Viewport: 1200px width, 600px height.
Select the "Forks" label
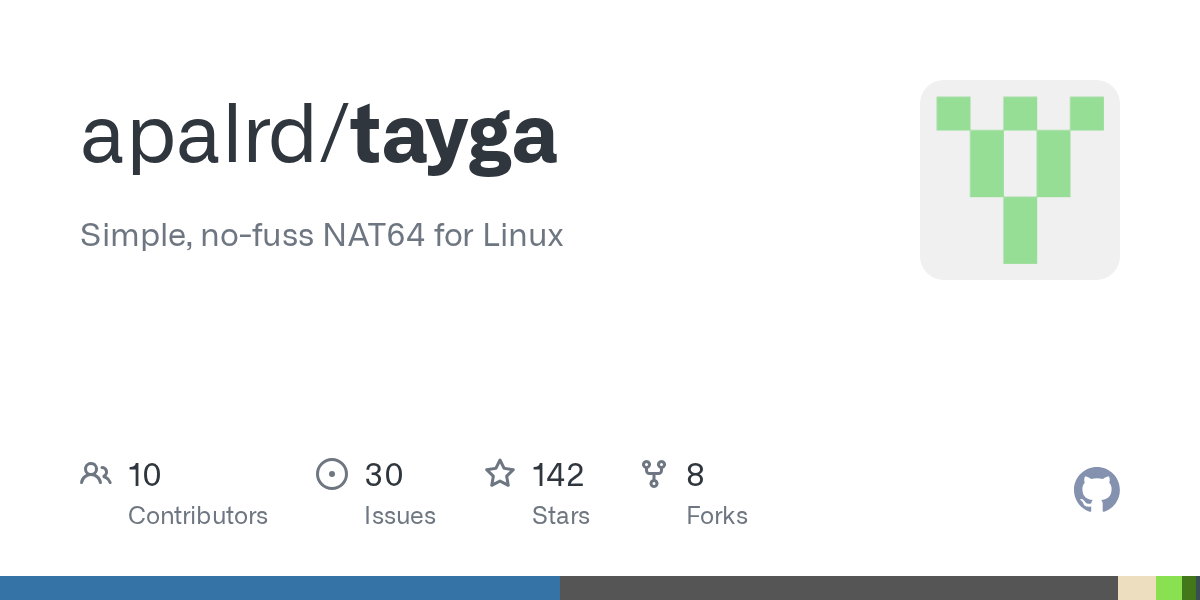click(717, 516)
